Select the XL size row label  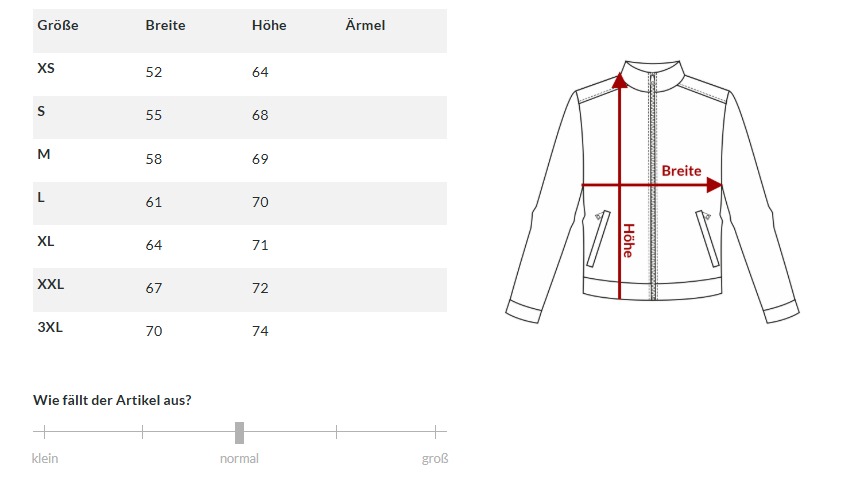pos(46,241)
